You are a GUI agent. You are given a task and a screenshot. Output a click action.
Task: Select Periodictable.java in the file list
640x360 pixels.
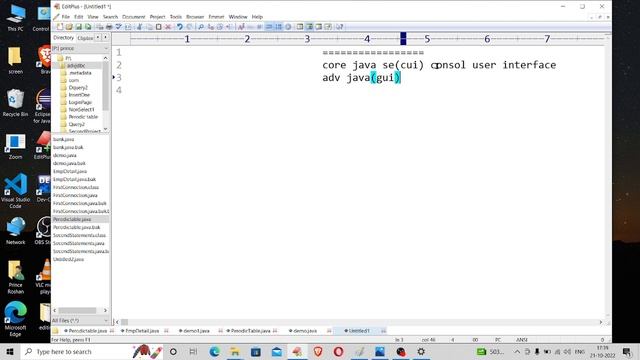72,219
